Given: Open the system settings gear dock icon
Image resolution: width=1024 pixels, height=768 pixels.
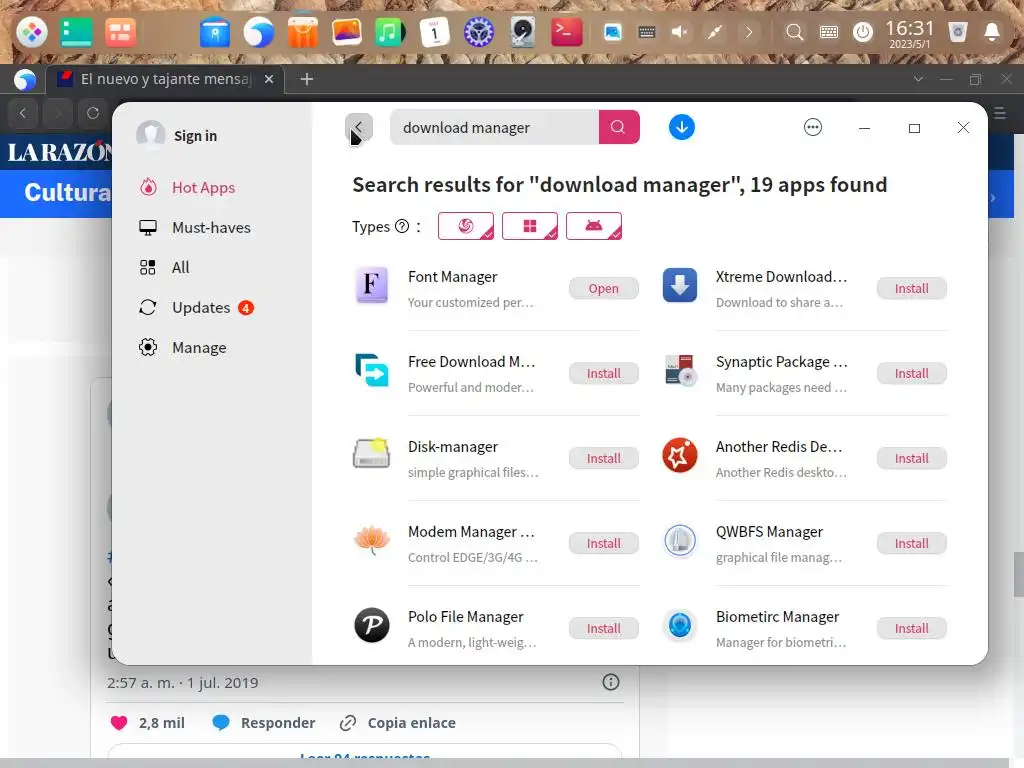Looking at the screenshot, I should tap(478, 32).
